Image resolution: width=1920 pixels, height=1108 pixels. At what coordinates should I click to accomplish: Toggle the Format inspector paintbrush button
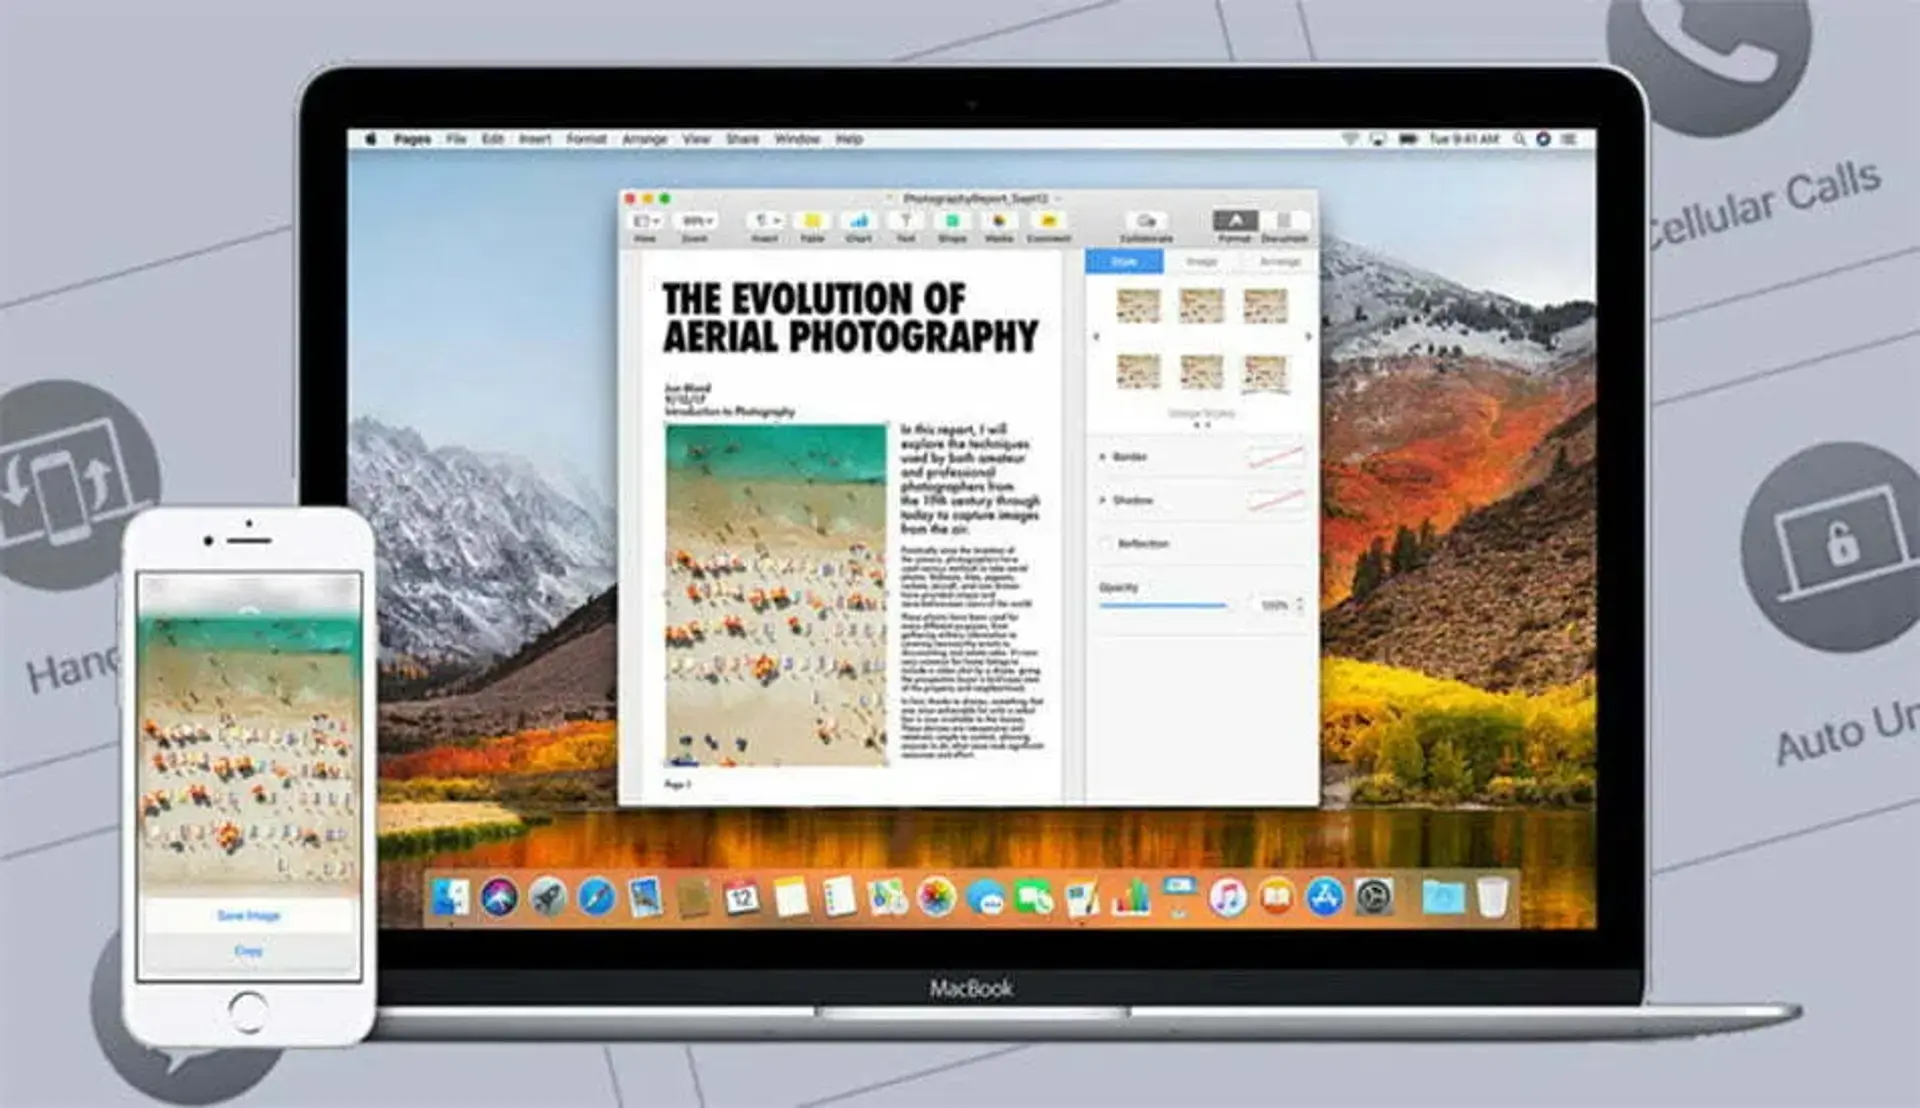point(1235,221)
